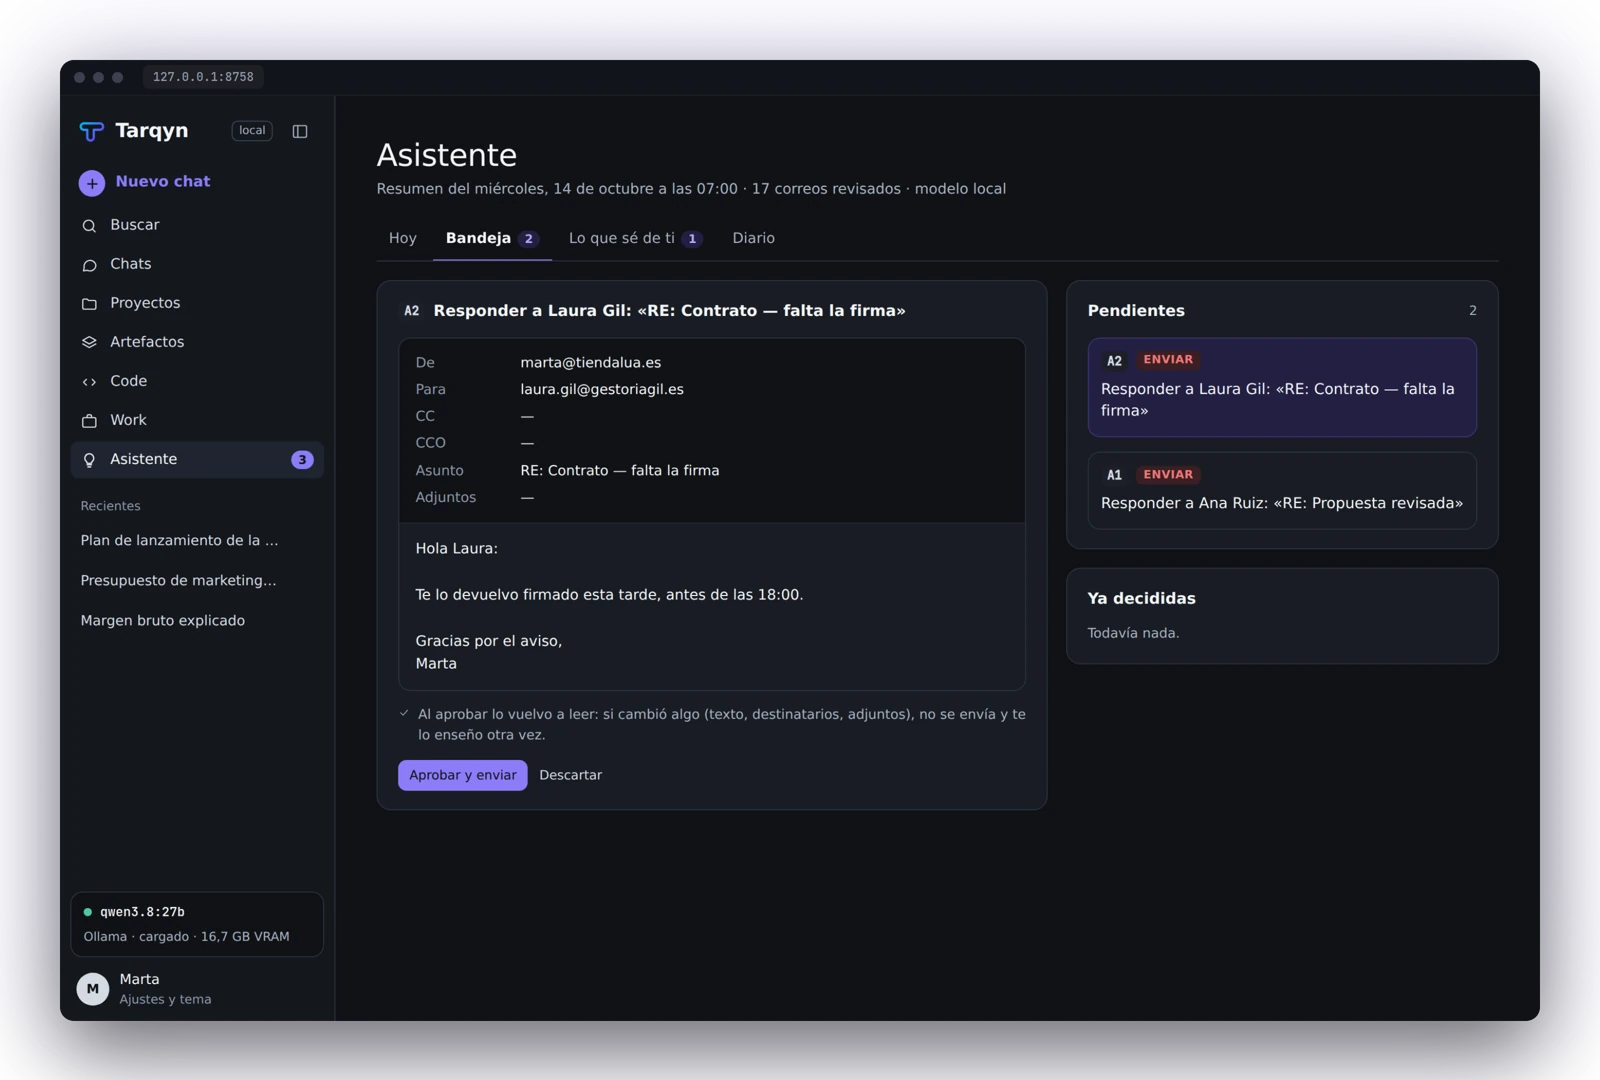Click the qwen3.8:27b model status card

(x=197, y=924)
